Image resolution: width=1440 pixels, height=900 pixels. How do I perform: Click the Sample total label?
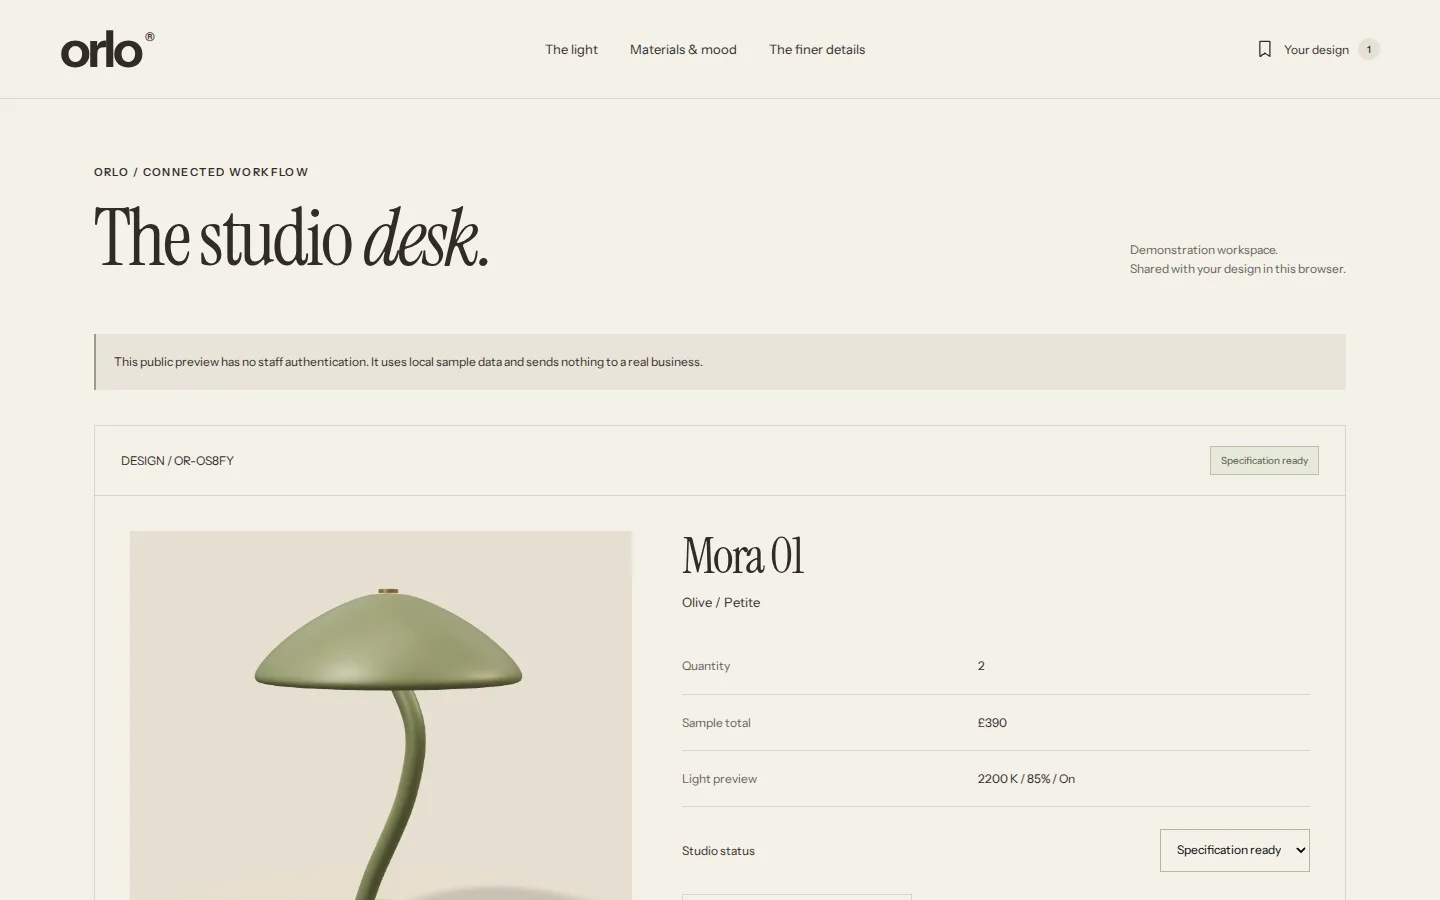(716, 722)
